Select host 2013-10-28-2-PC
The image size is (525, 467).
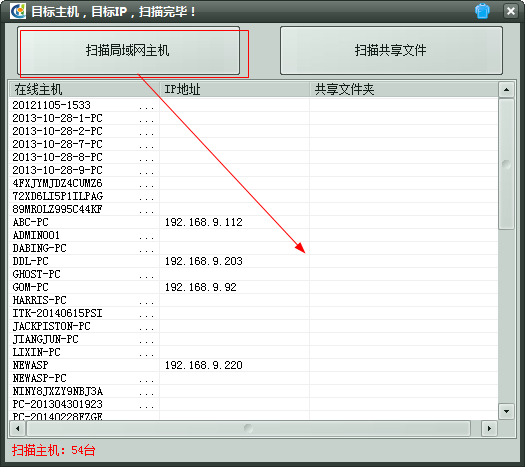coord(57,131)
